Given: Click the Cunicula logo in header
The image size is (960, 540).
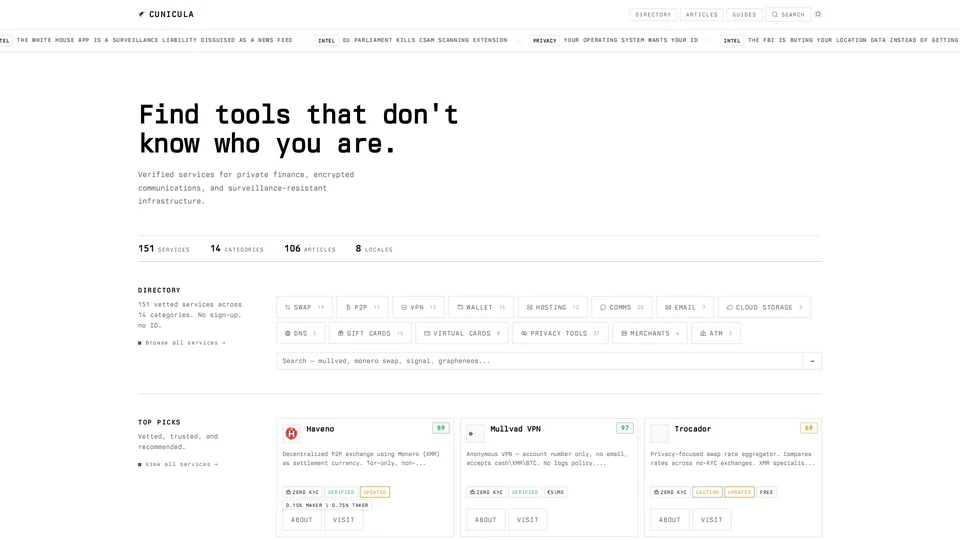Looking at the screenshot, I should [x=166, y=14].
